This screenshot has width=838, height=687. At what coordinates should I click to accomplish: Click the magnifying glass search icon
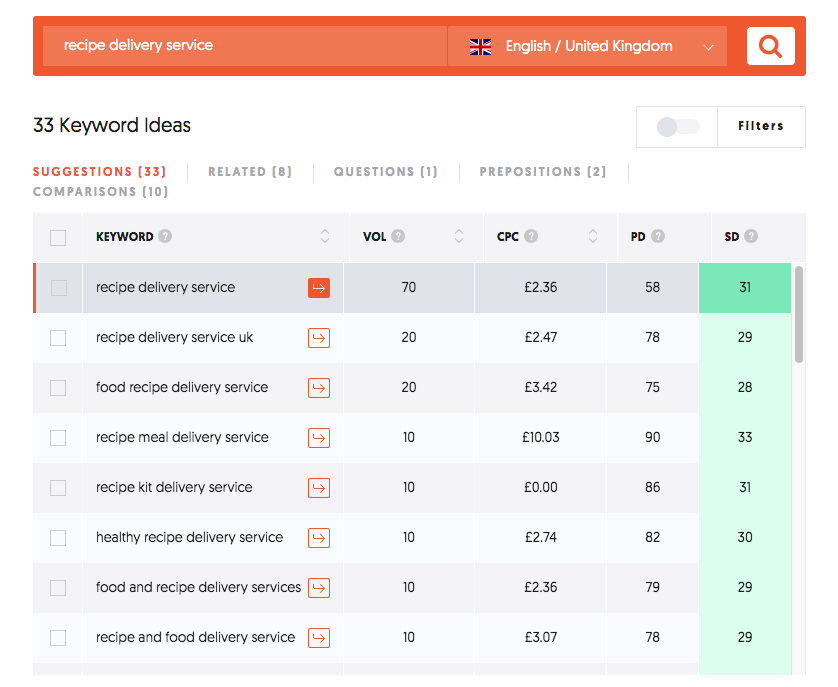point(770,45)
